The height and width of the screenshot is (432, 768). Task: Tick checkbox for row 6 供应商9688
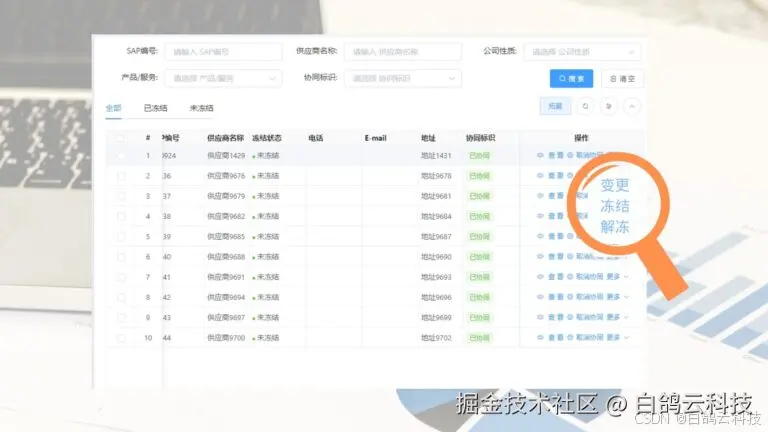121,257
